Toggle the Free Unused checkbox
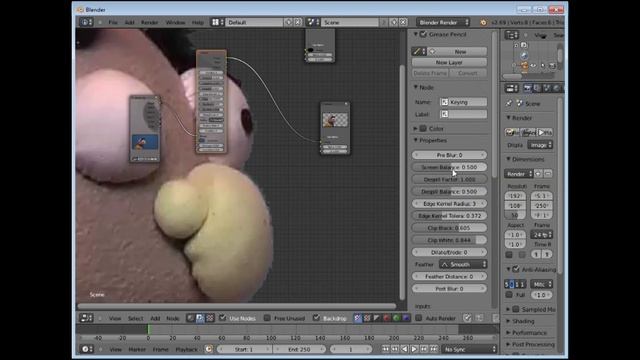 (267, 318)
